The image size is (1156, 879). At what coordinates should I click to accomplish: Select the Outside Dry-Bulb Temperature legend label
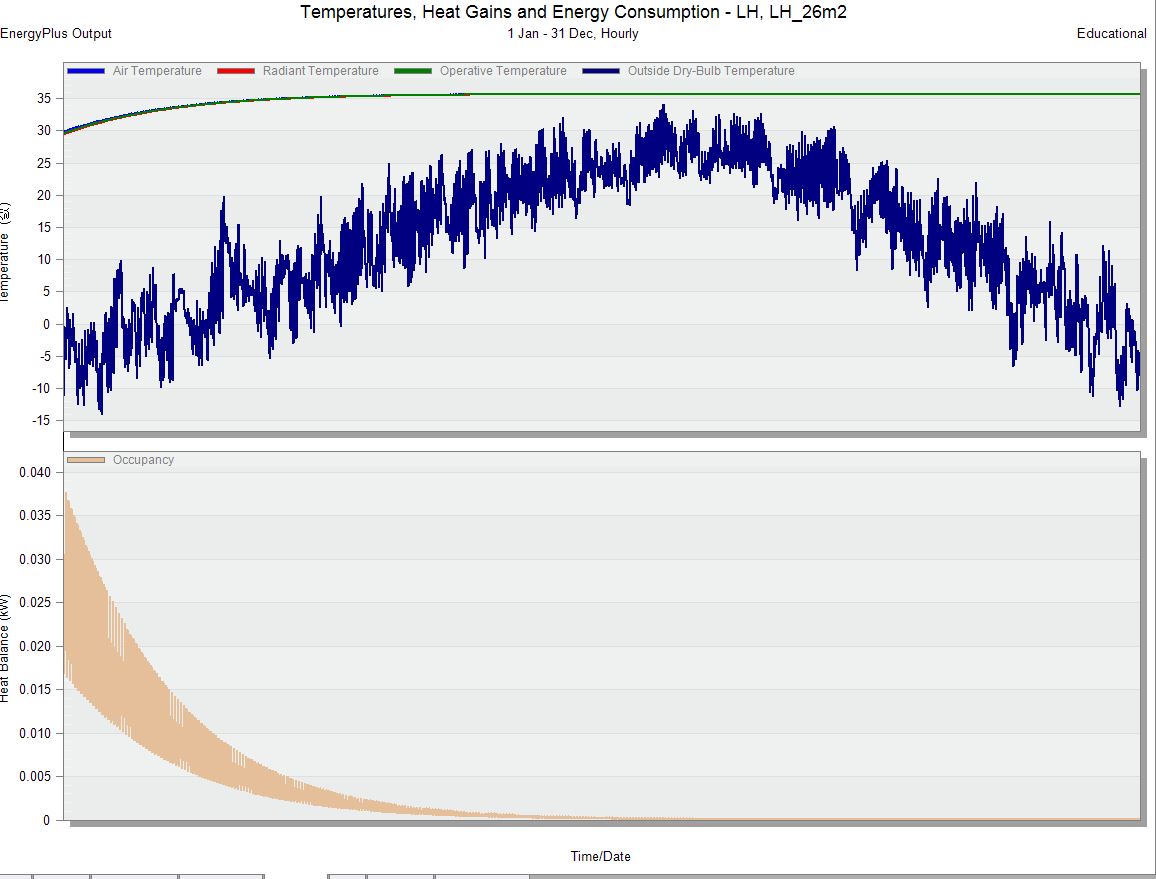[711, 71]
